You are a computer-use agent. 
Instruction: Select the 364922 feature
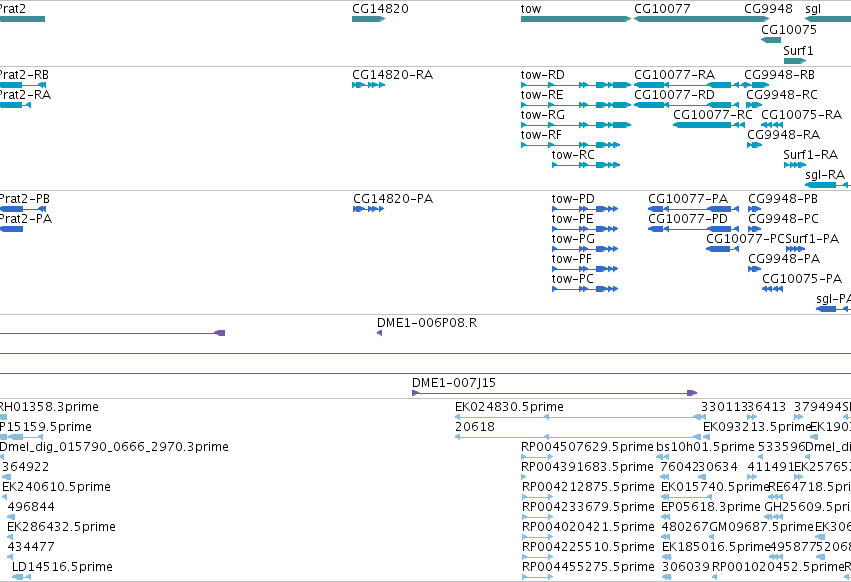point(7,477)
